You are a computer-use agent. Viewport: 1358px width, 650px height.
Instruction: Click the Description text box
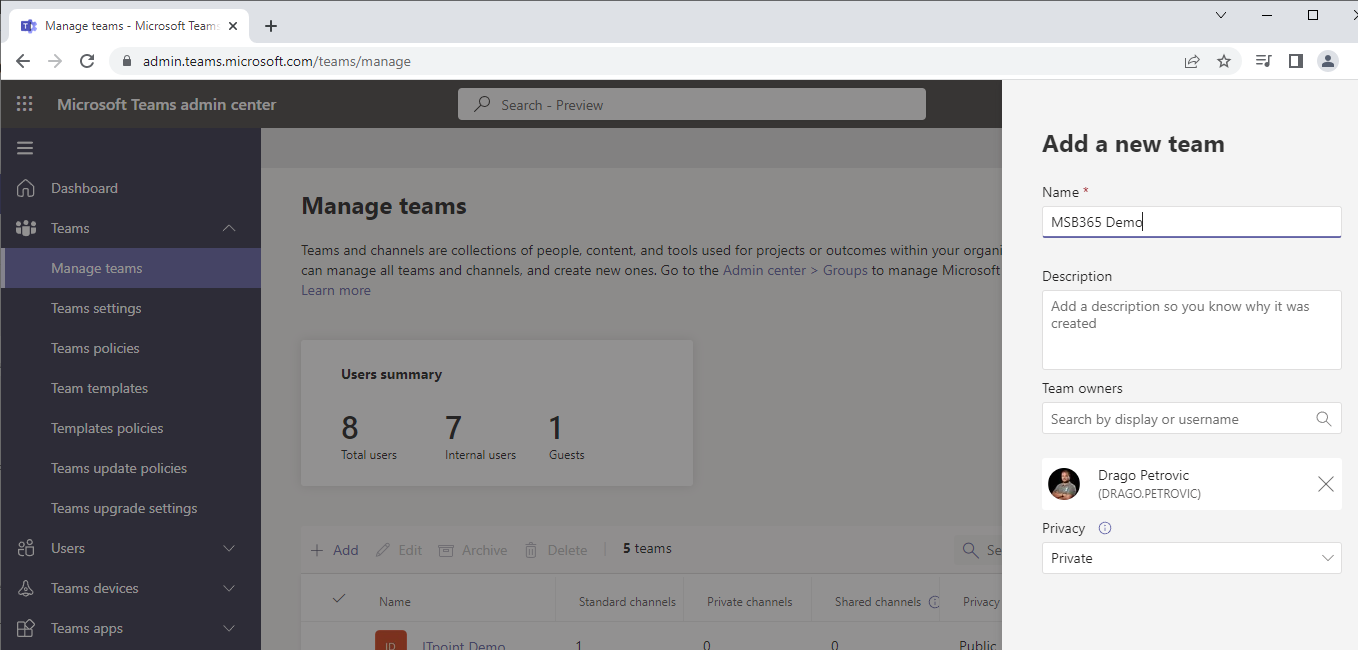tap(1191, 330)
